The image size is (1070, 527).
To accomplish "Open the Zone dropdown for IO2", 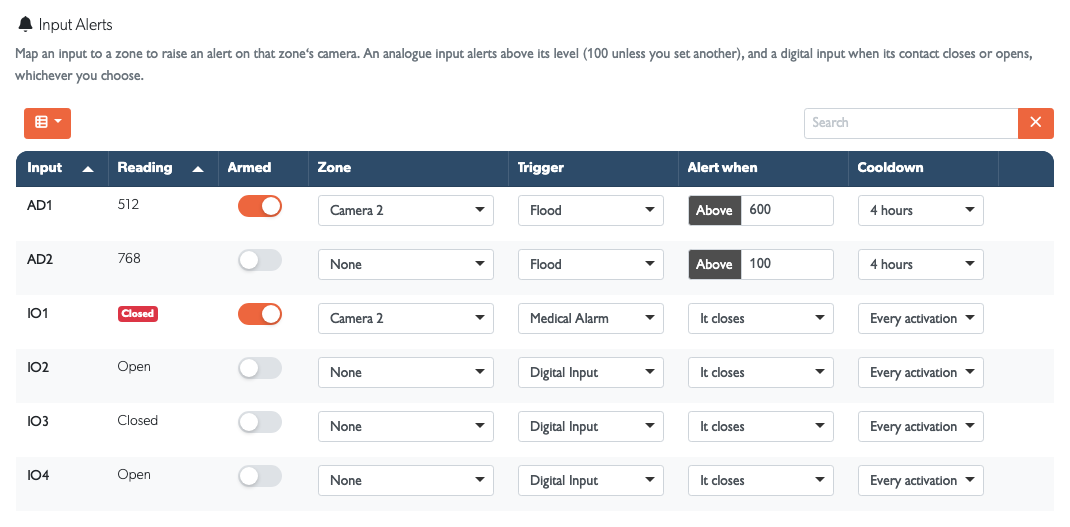I will [x=406, y=372].
